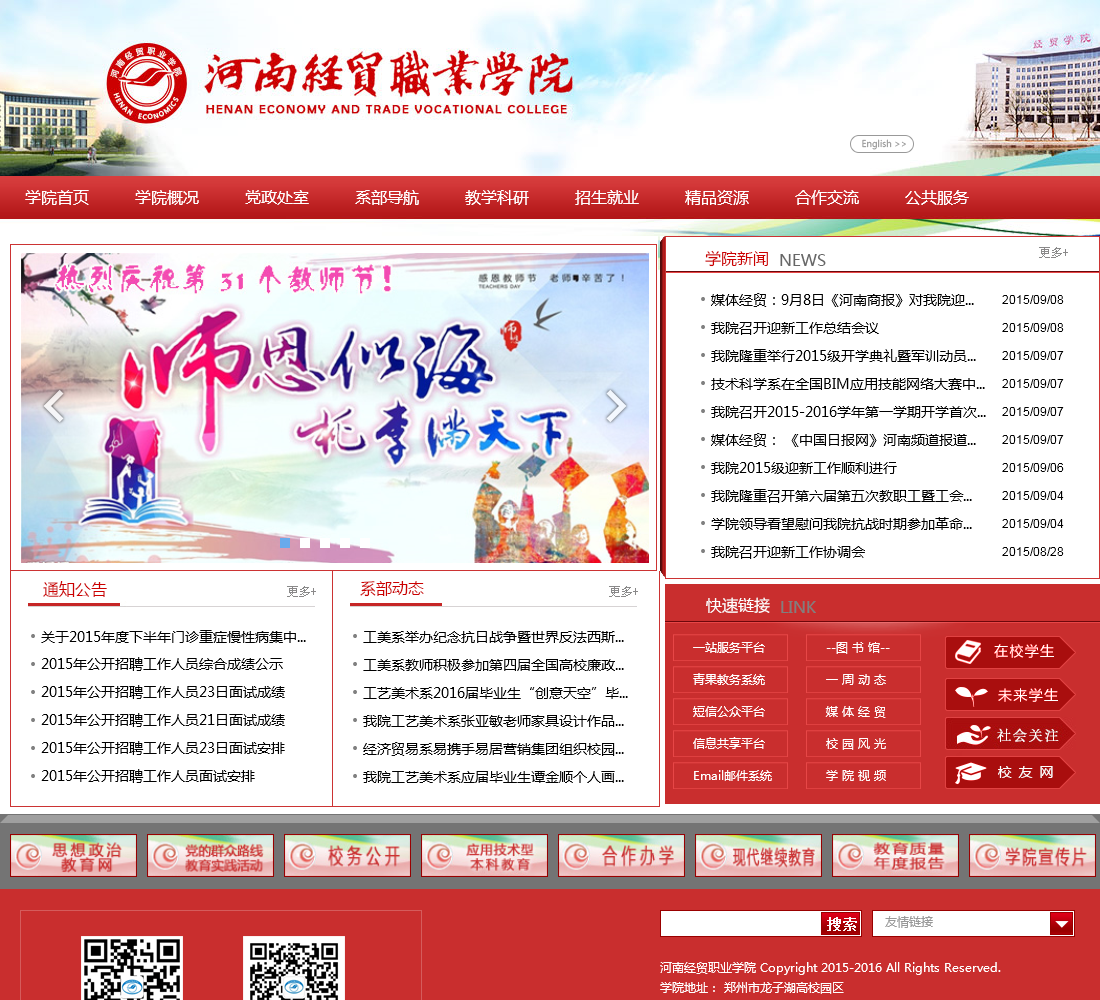Open the 现代继续教育 banner

758,855
